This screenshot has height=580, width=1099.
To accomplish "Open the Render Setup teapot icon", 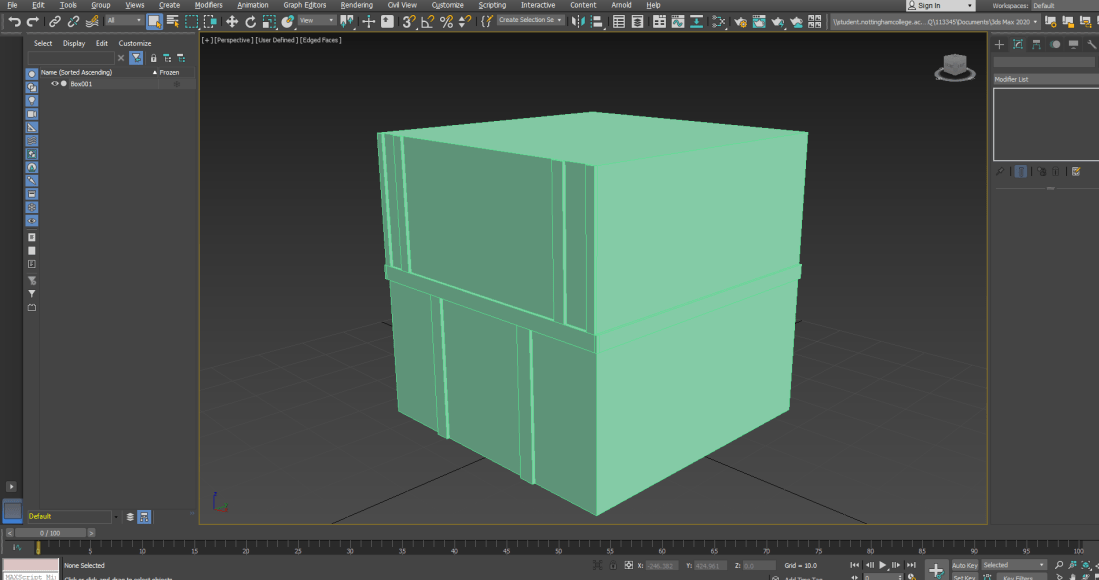I will 741,21.
